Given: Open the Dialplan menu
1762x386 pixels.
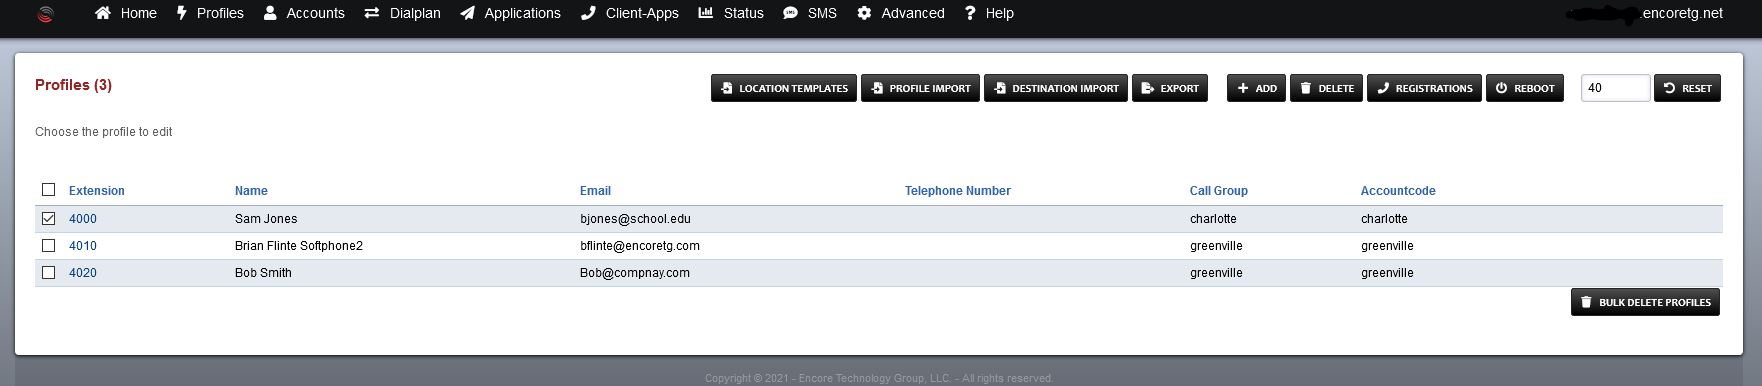Looking at the screenshot, I should click(402, 13).
